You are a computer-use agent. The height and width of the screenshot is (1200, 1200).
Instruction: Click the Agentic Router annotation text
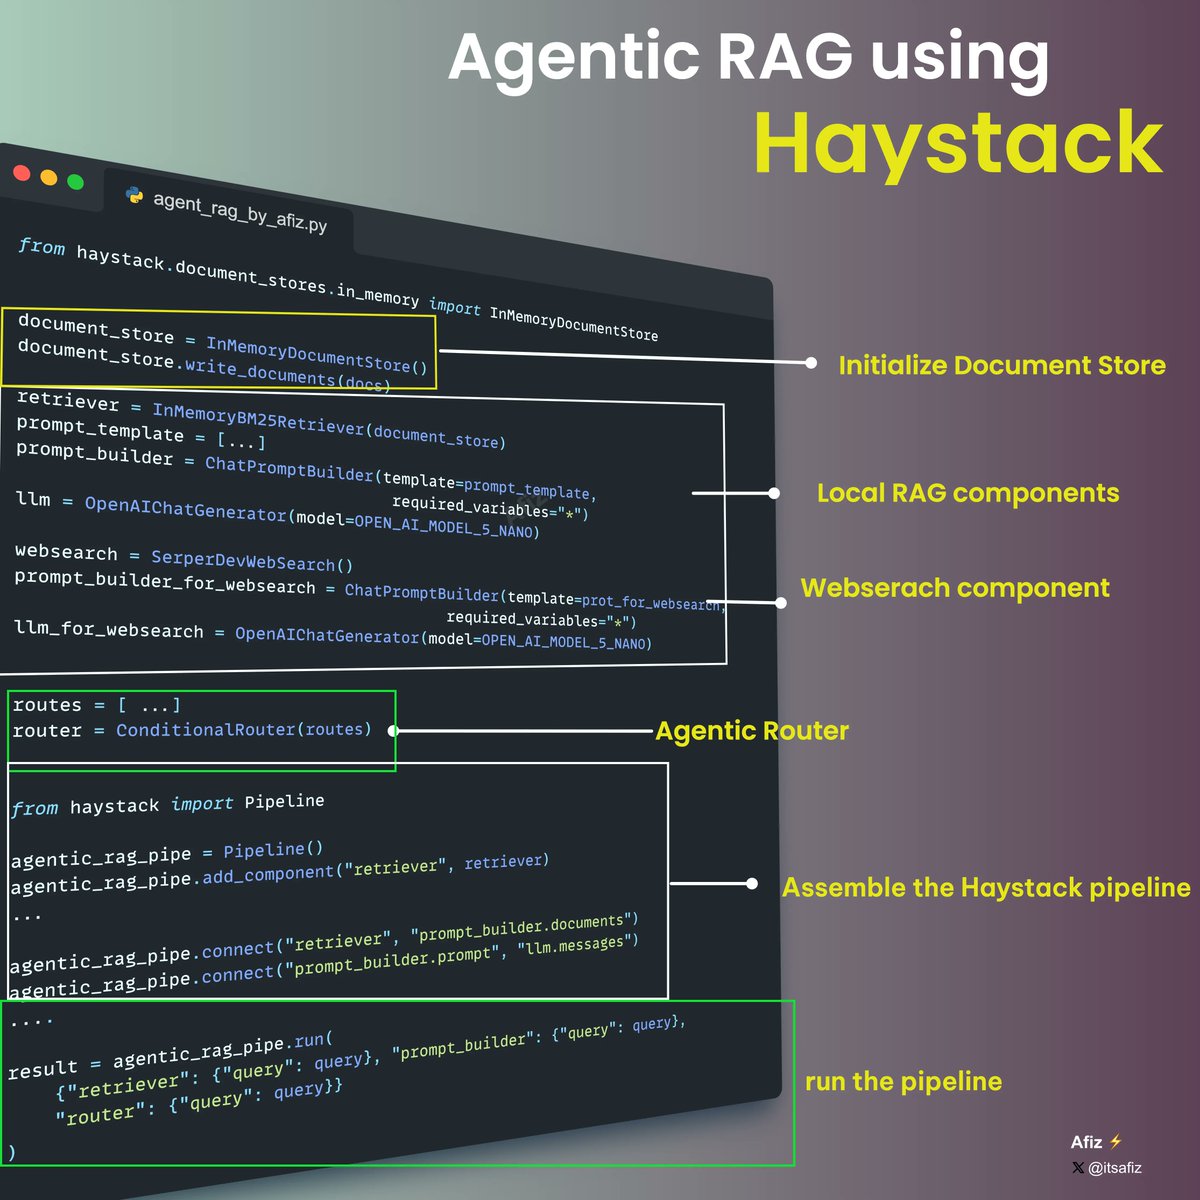coord(751,731)
